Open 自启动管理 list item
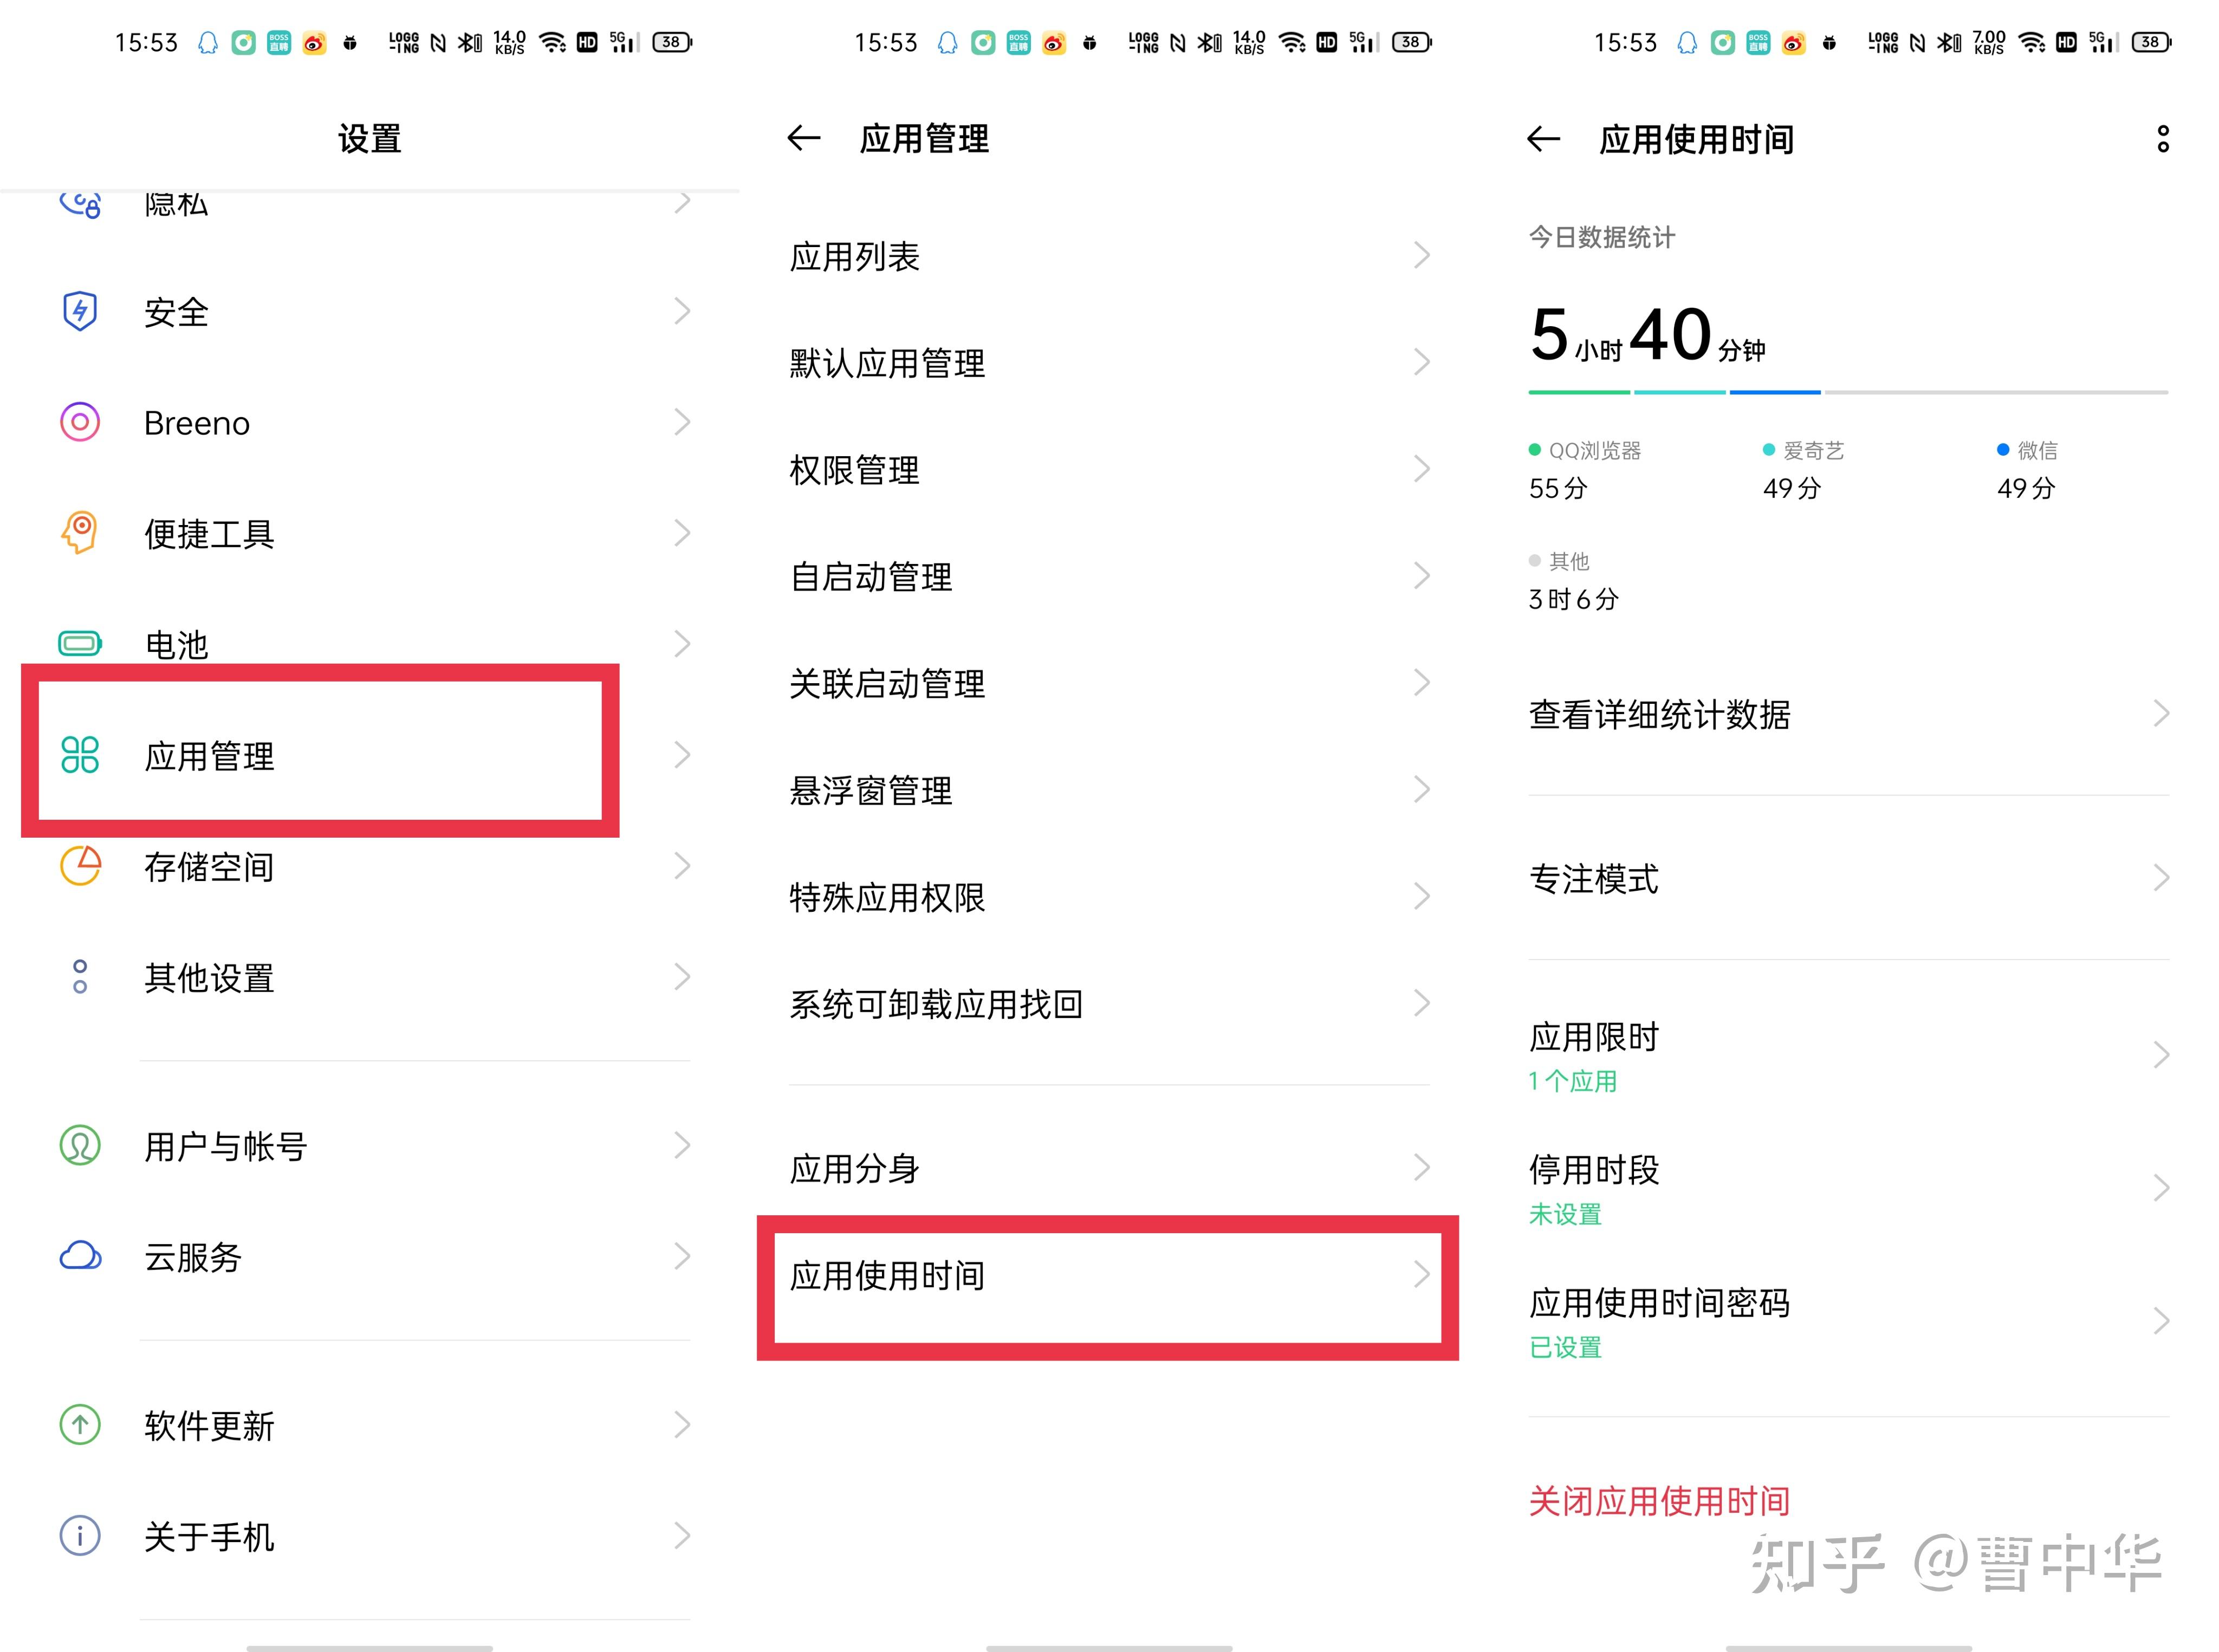2219x1652 pixels. tap(1109, 576)
